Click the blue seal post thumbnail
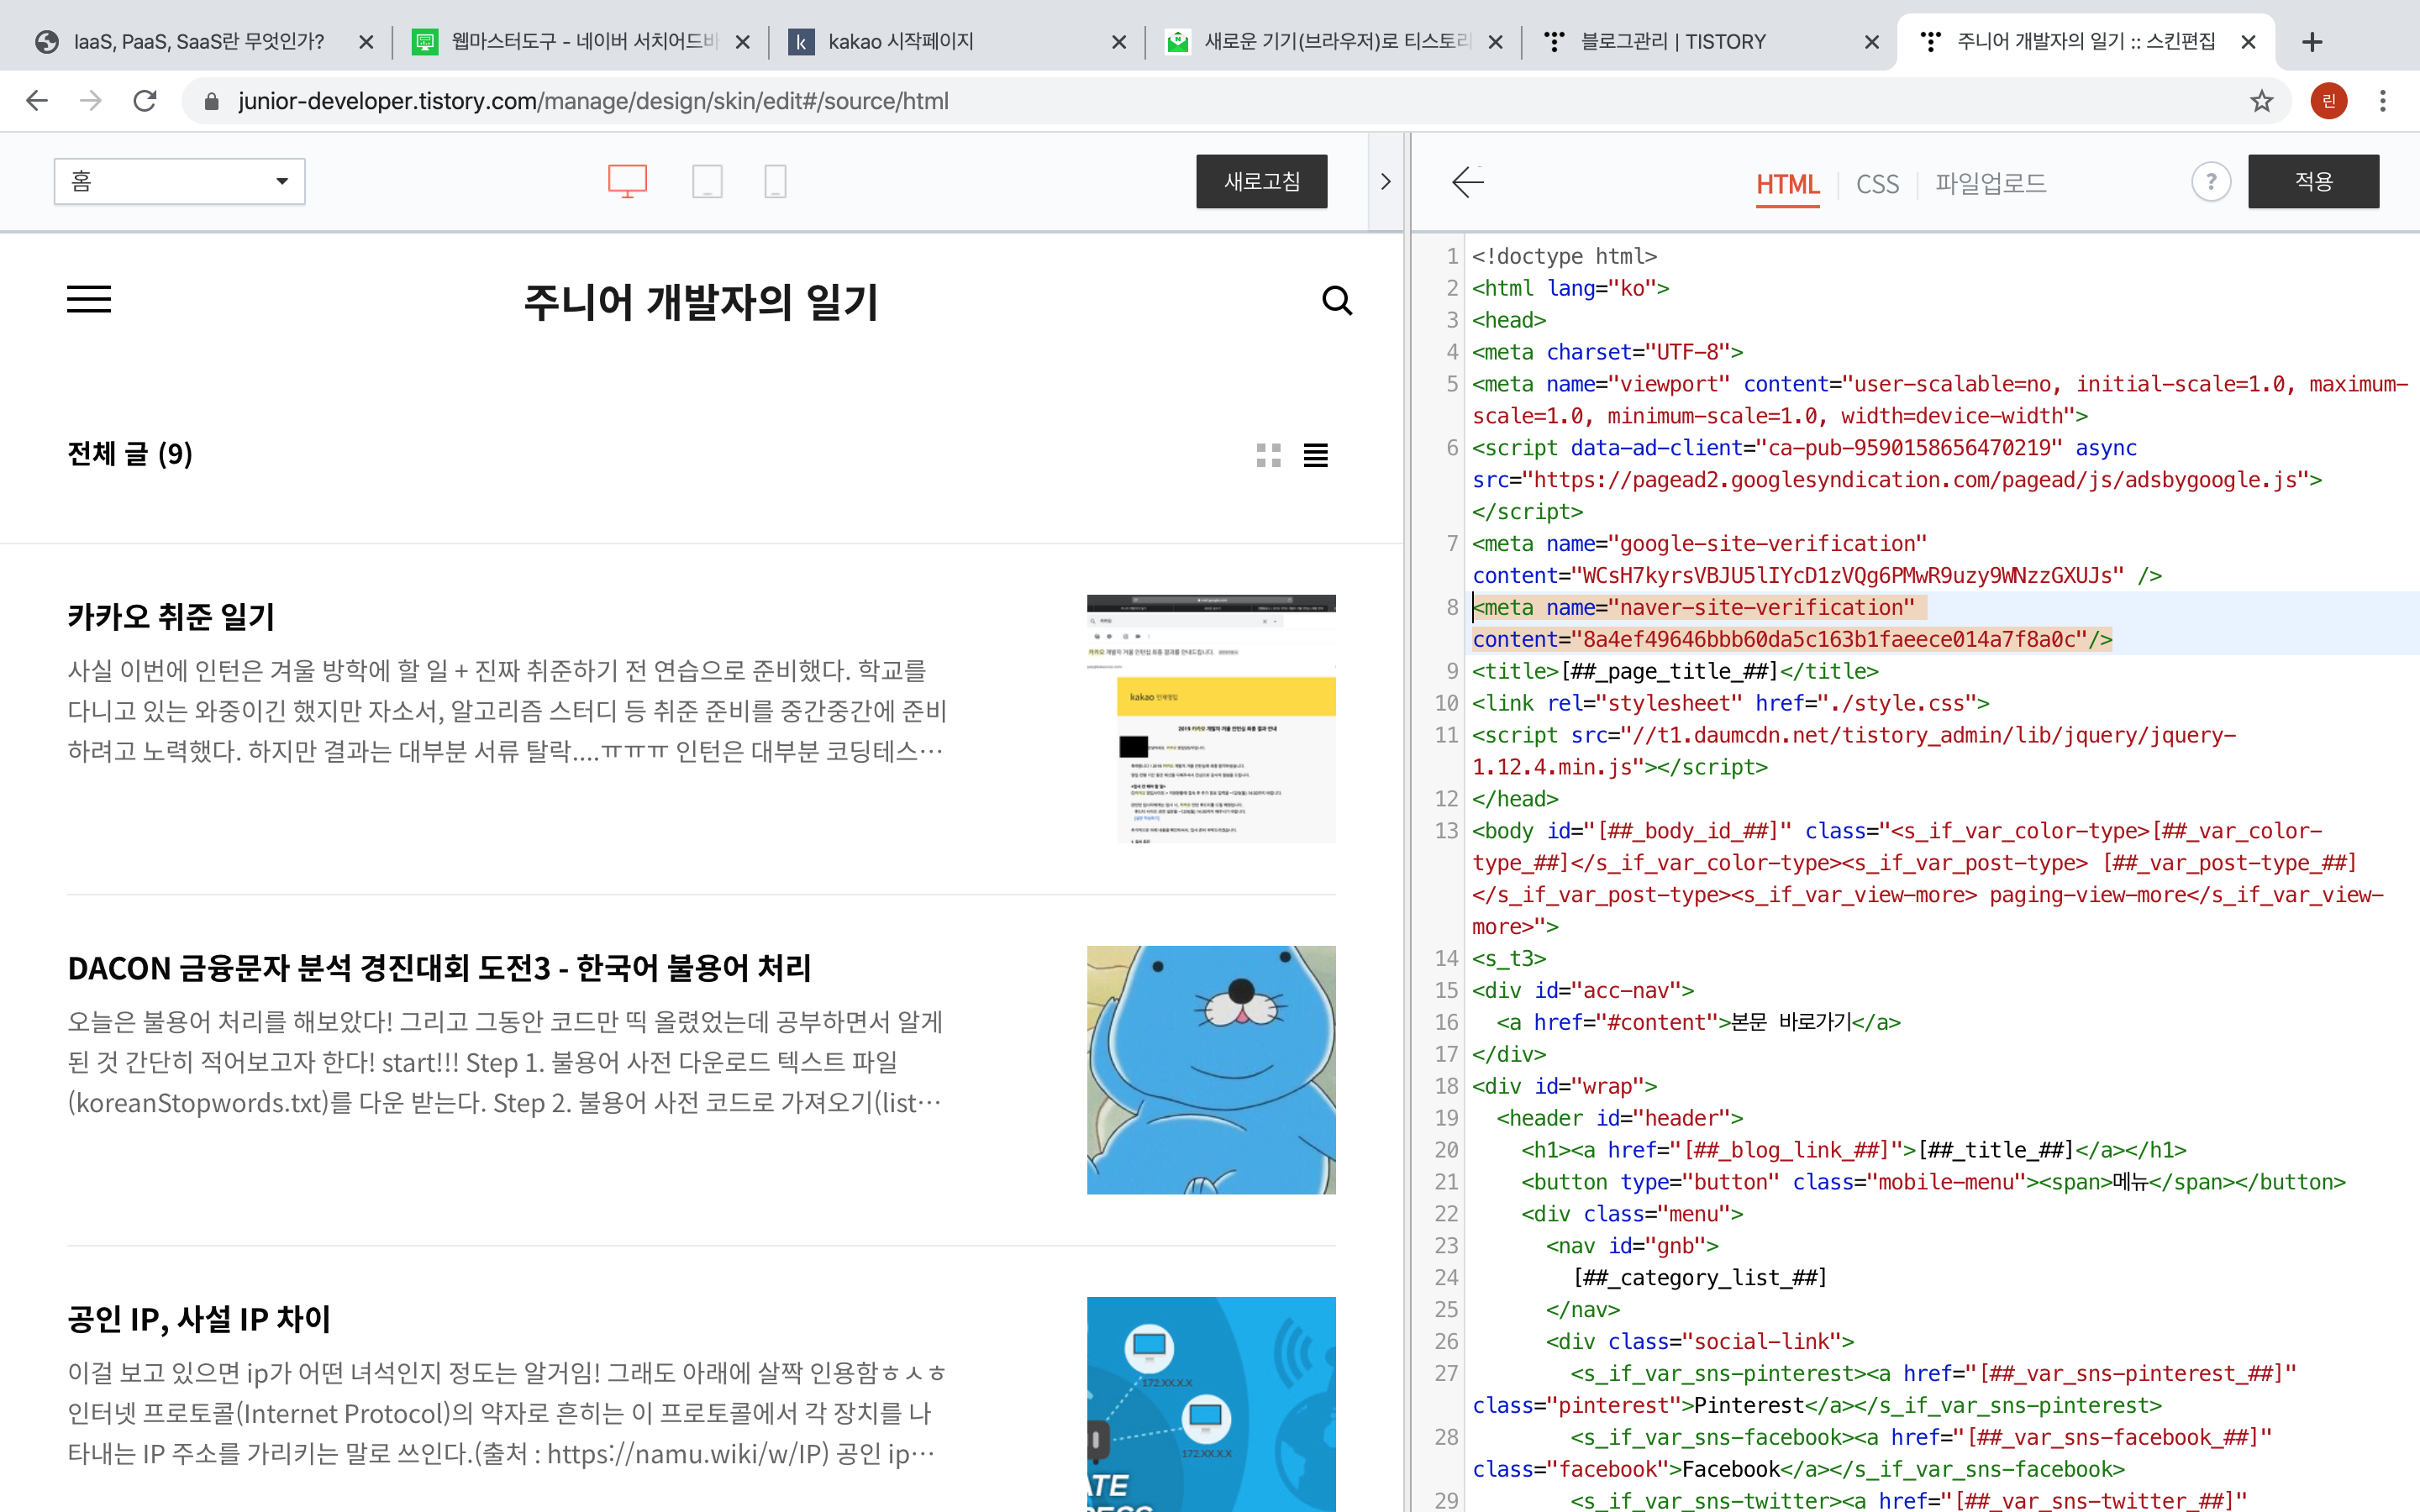The height and width of the screenshot is (1512, 2420). click(1210, 1069)
